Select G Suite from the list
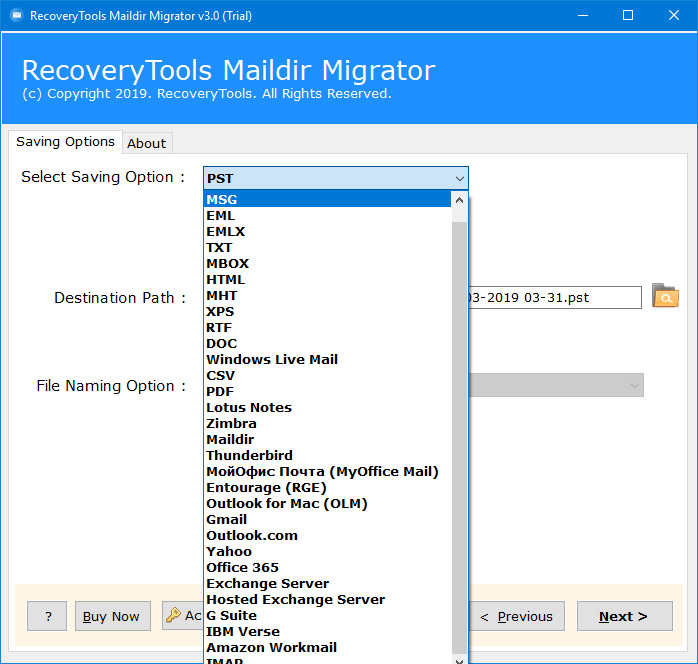Image resolution: width=698 pixels, height=664 pixels. 328,616
